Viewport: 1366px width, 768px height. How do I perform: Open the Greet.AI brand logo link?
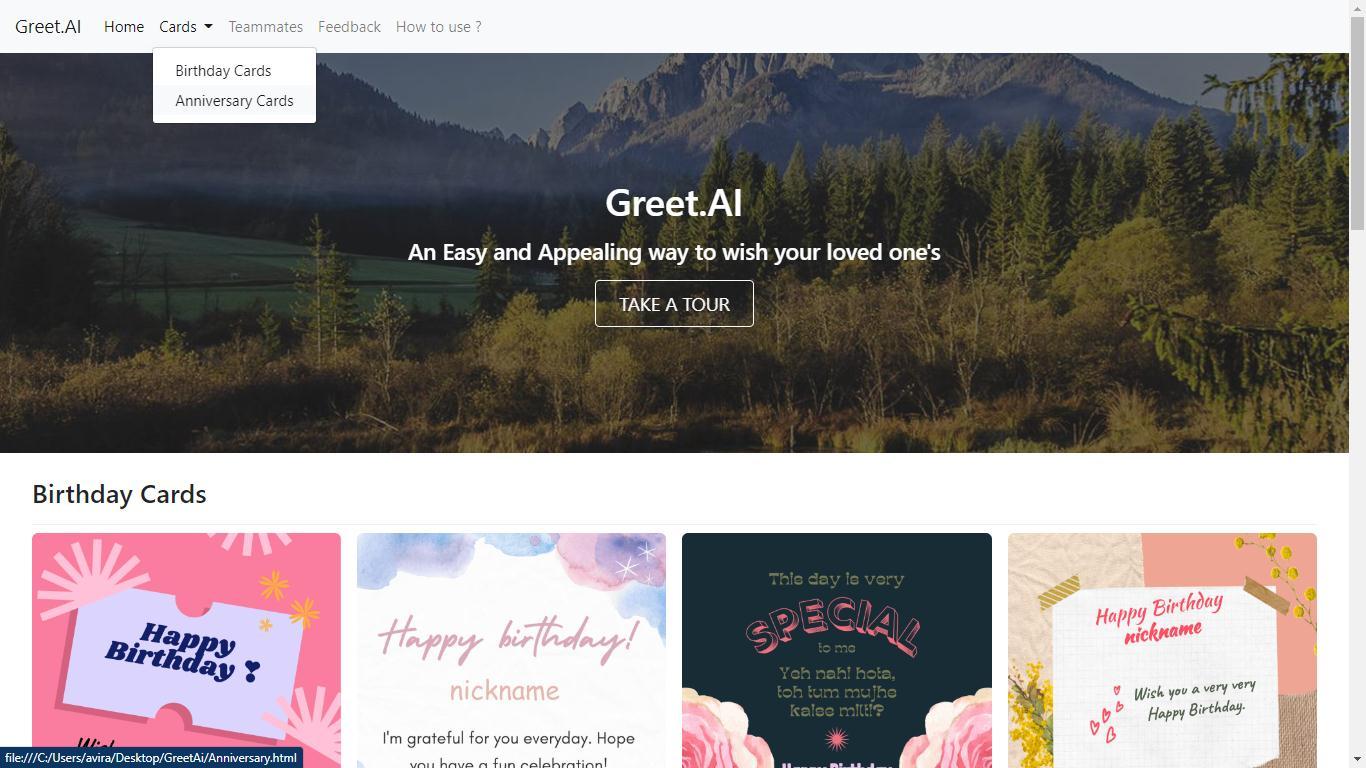(48, 27)
